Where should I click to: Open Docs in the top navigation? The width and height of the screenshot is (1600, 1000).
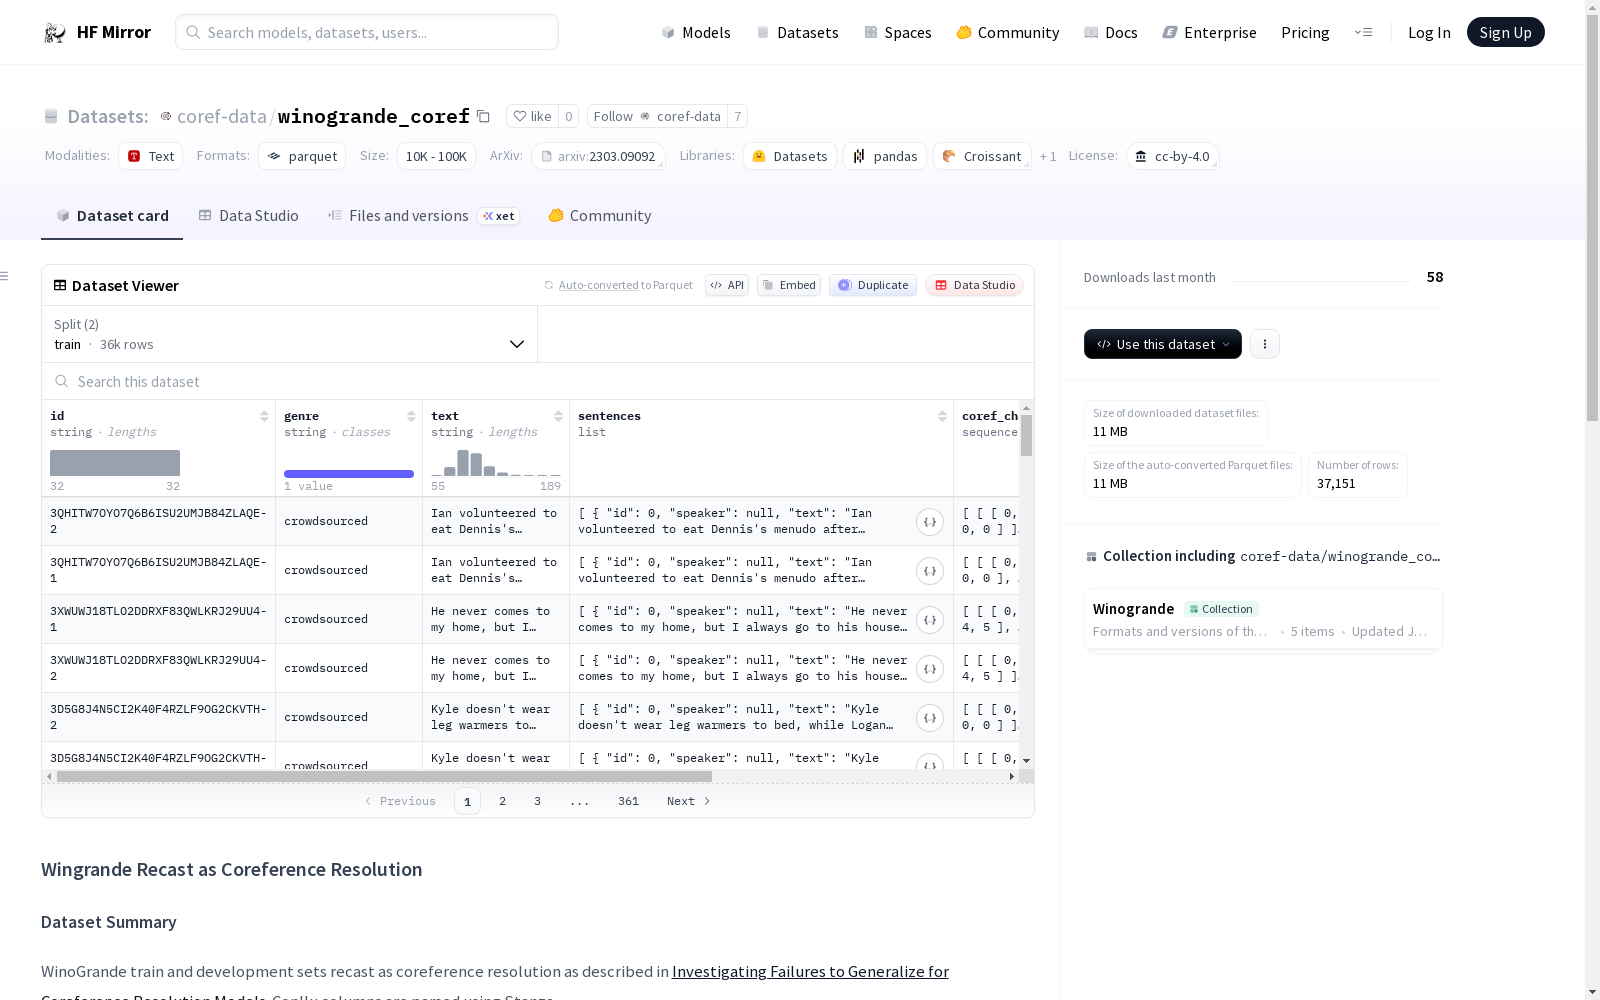point(1111,32)
